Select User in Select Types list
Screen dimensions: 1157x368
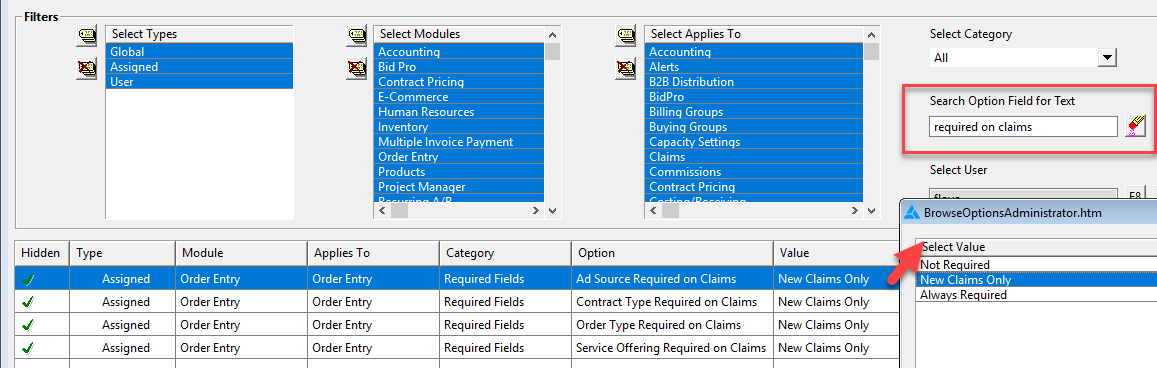click(199, 82)
